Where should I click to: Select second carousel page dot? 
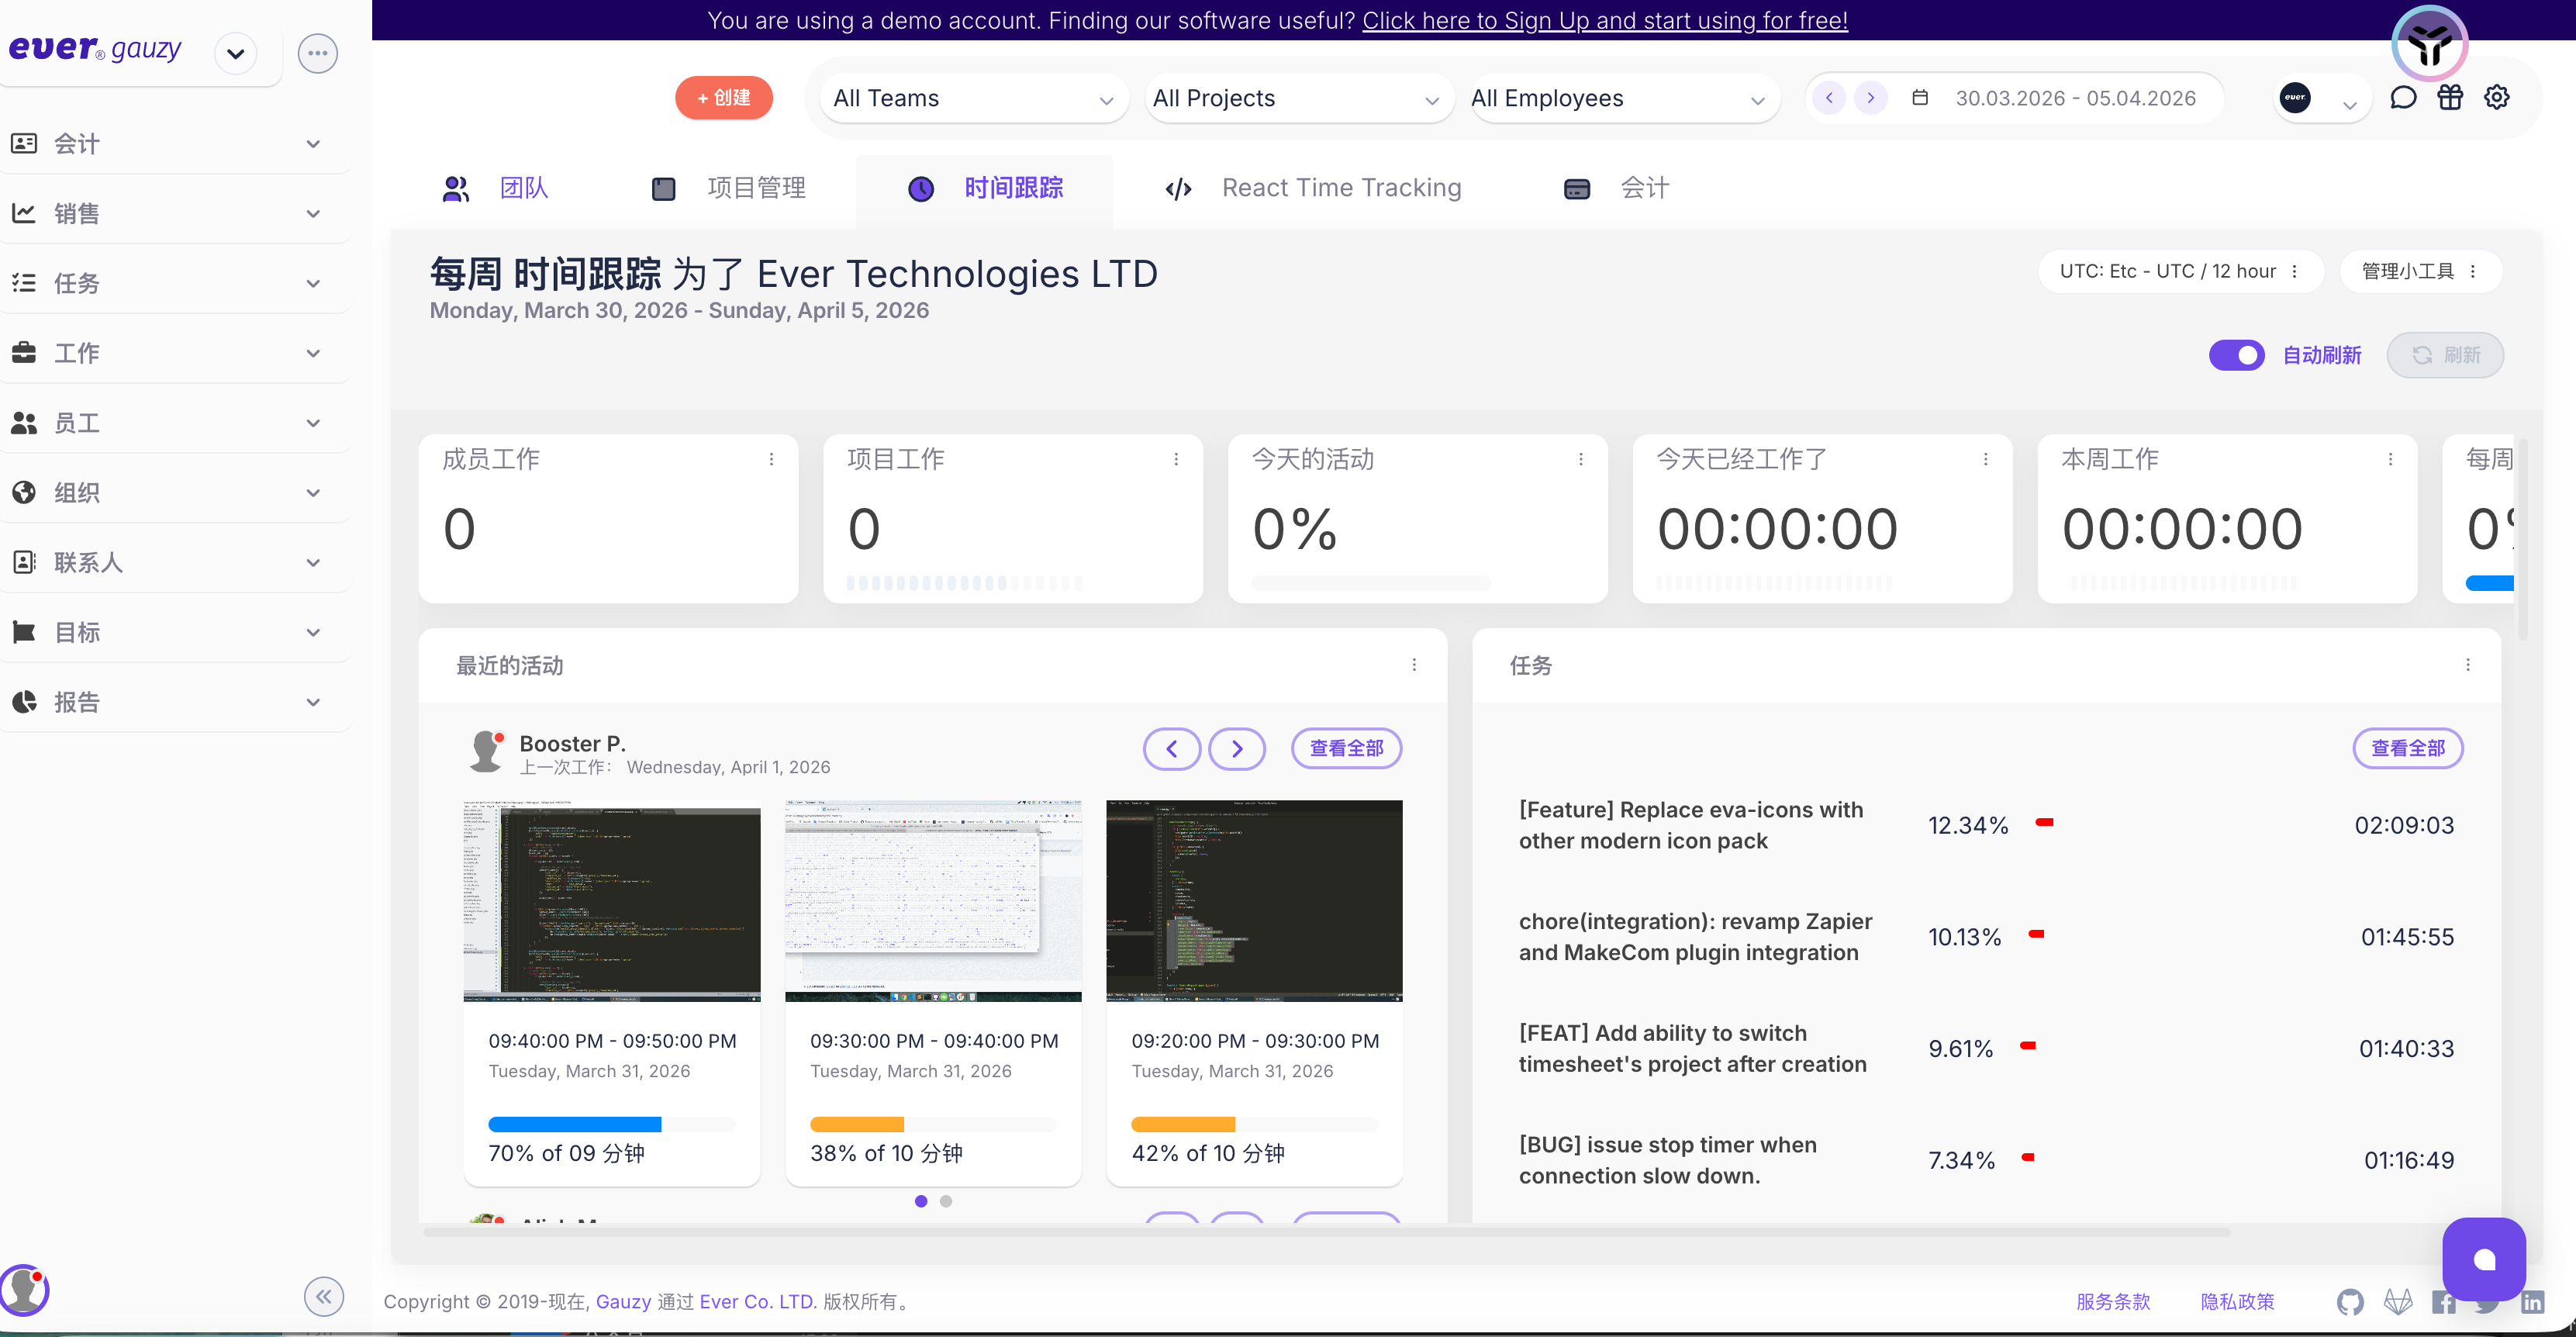click(x=946, y=1201)
